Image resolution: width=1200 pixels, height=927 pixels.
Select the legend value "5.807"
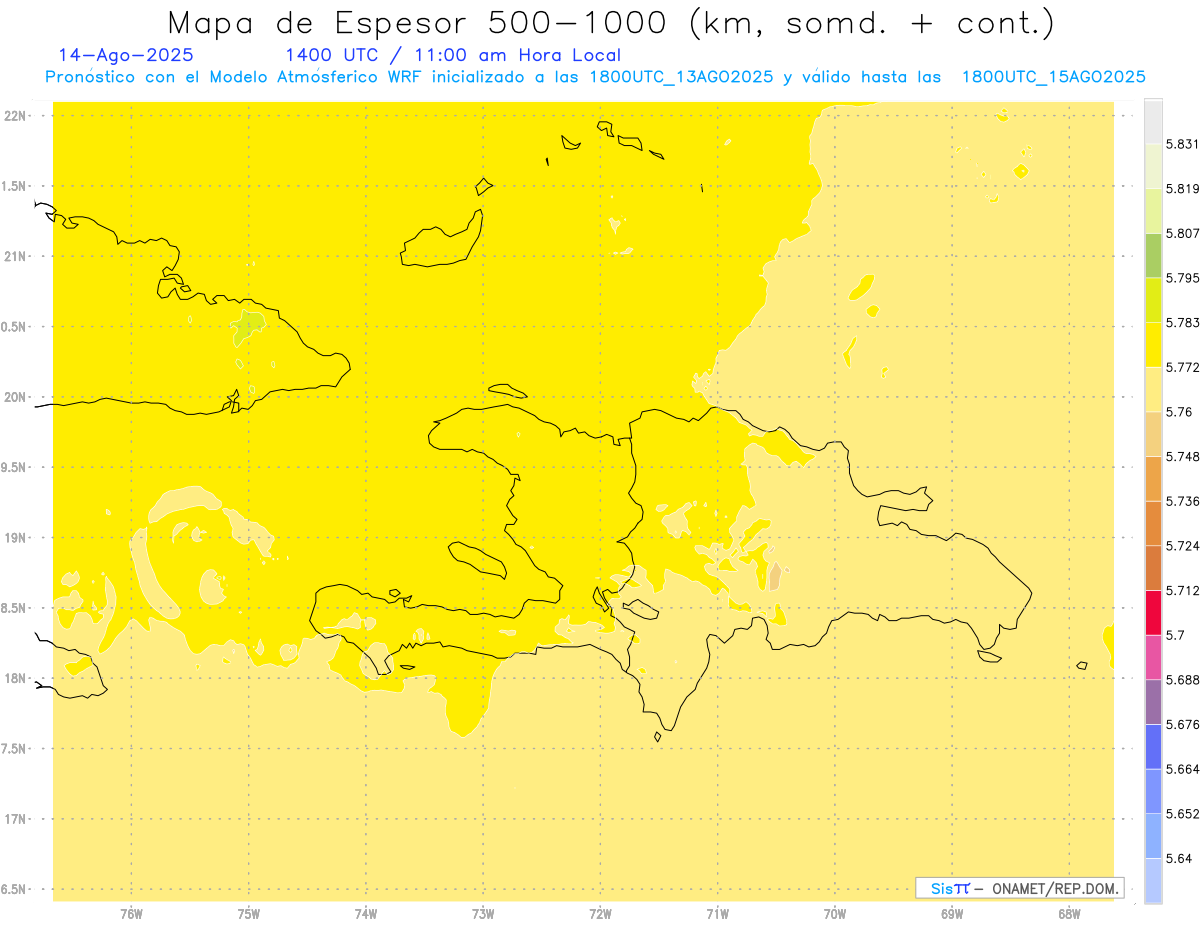(1182, 233)
